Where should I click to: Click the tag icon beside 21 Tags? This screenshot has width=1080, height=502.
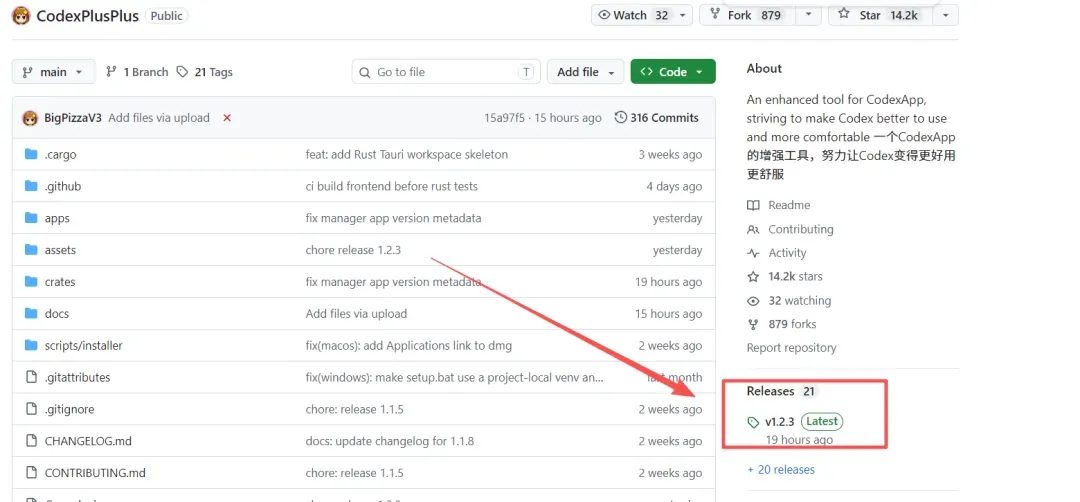183,72
